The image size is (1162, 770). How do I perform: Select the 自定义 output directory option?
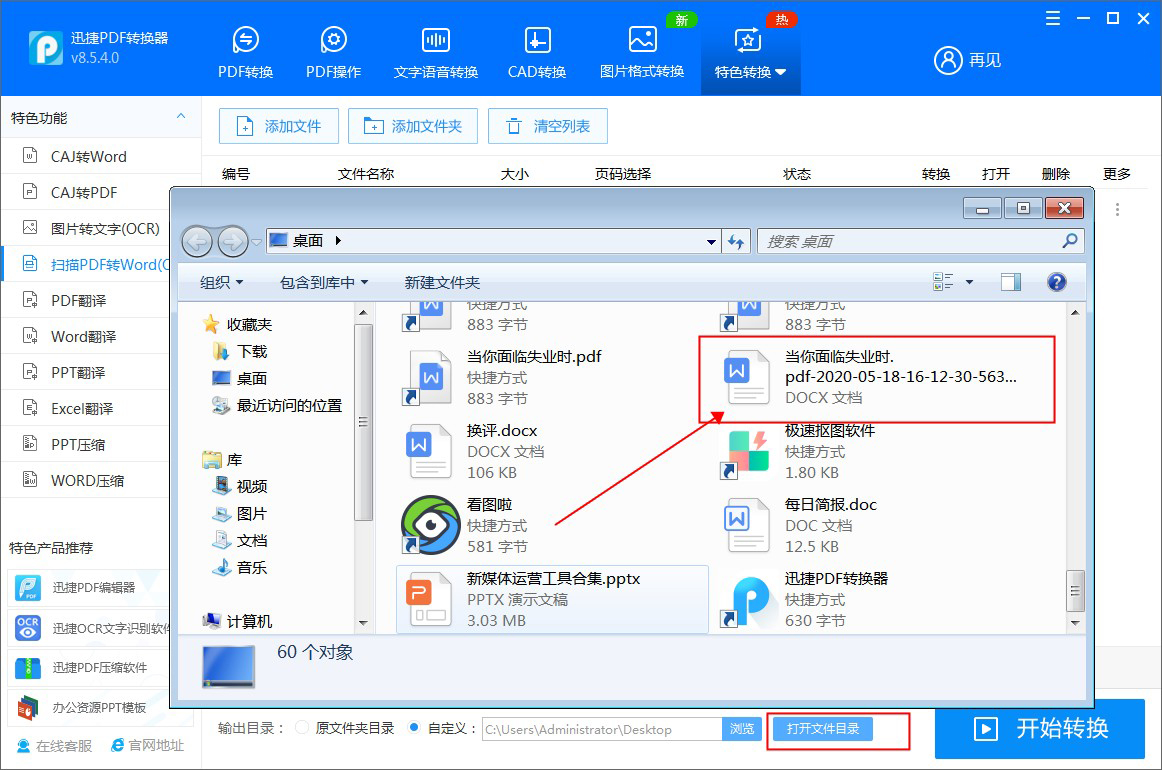412,728
